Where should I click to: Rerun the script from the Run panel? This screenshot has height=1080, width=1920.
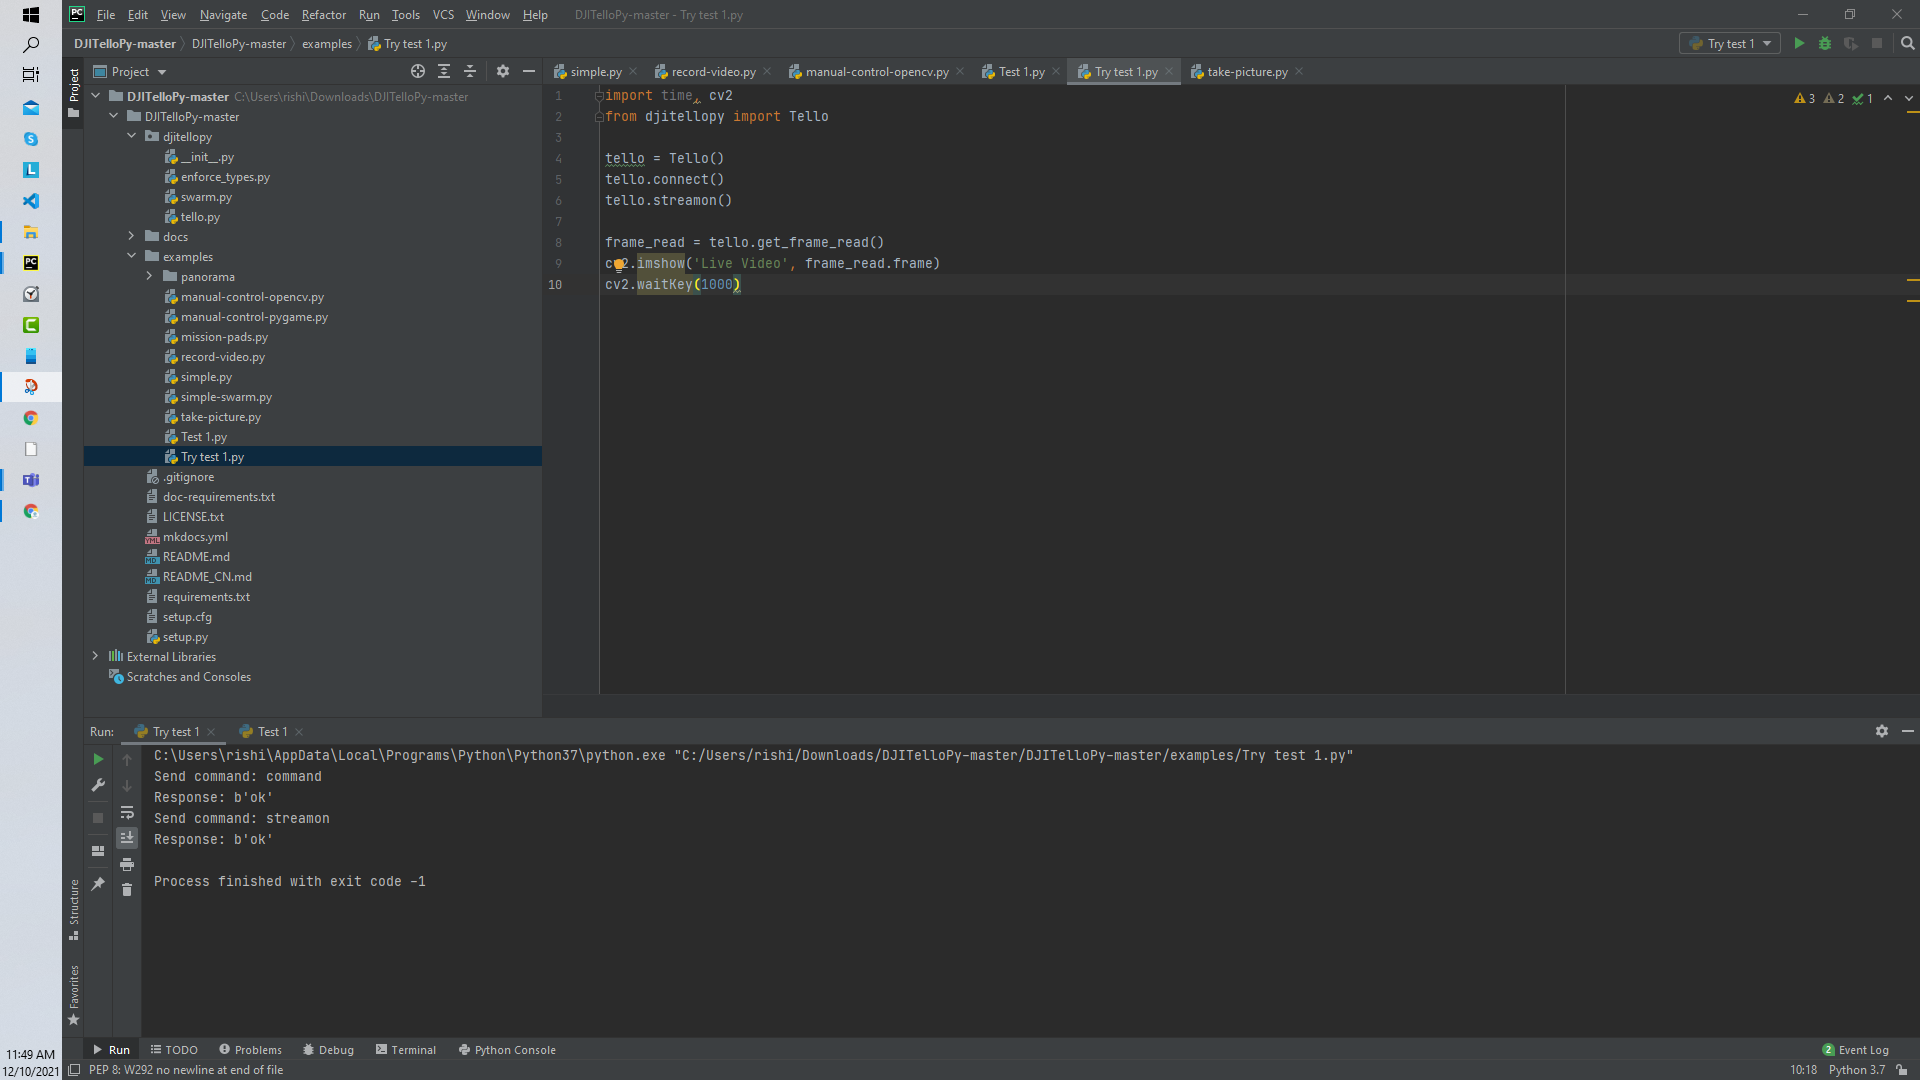click(97, 759)
